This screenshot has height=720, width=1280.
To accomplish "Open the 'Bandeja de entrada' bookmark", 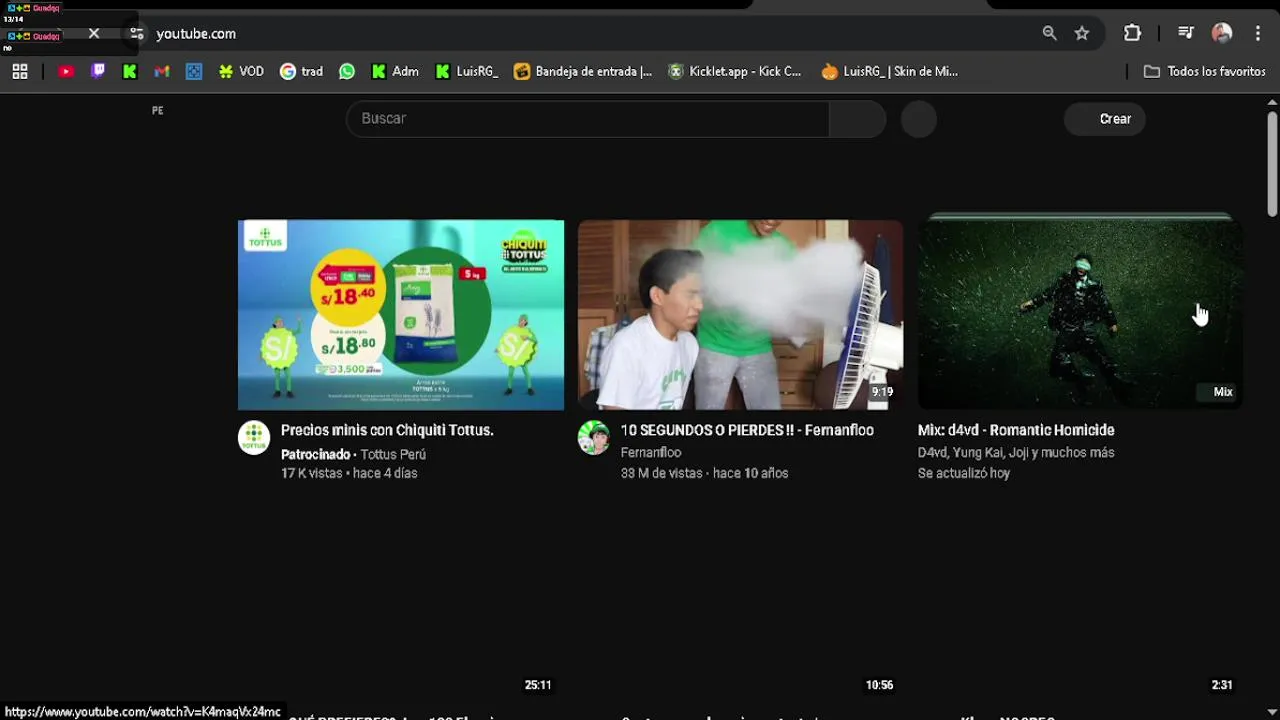I will (x=583, y=71).
